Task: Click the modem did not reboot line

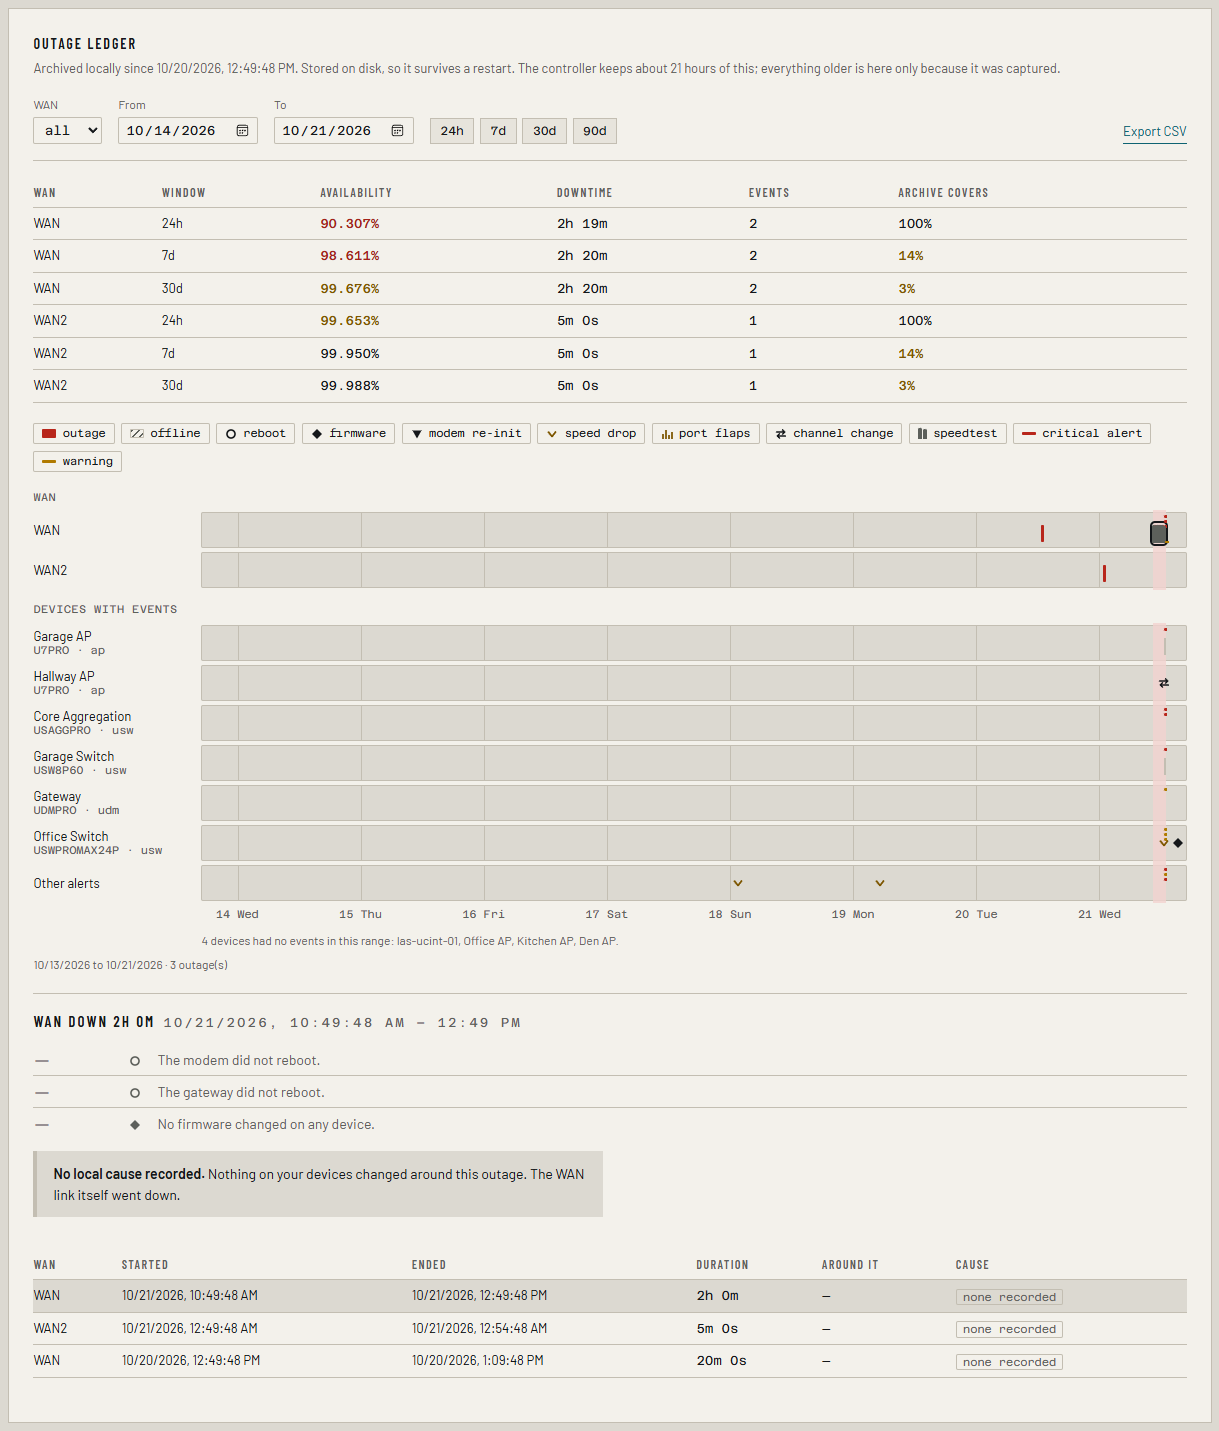Action: [x=239, y=1061]
